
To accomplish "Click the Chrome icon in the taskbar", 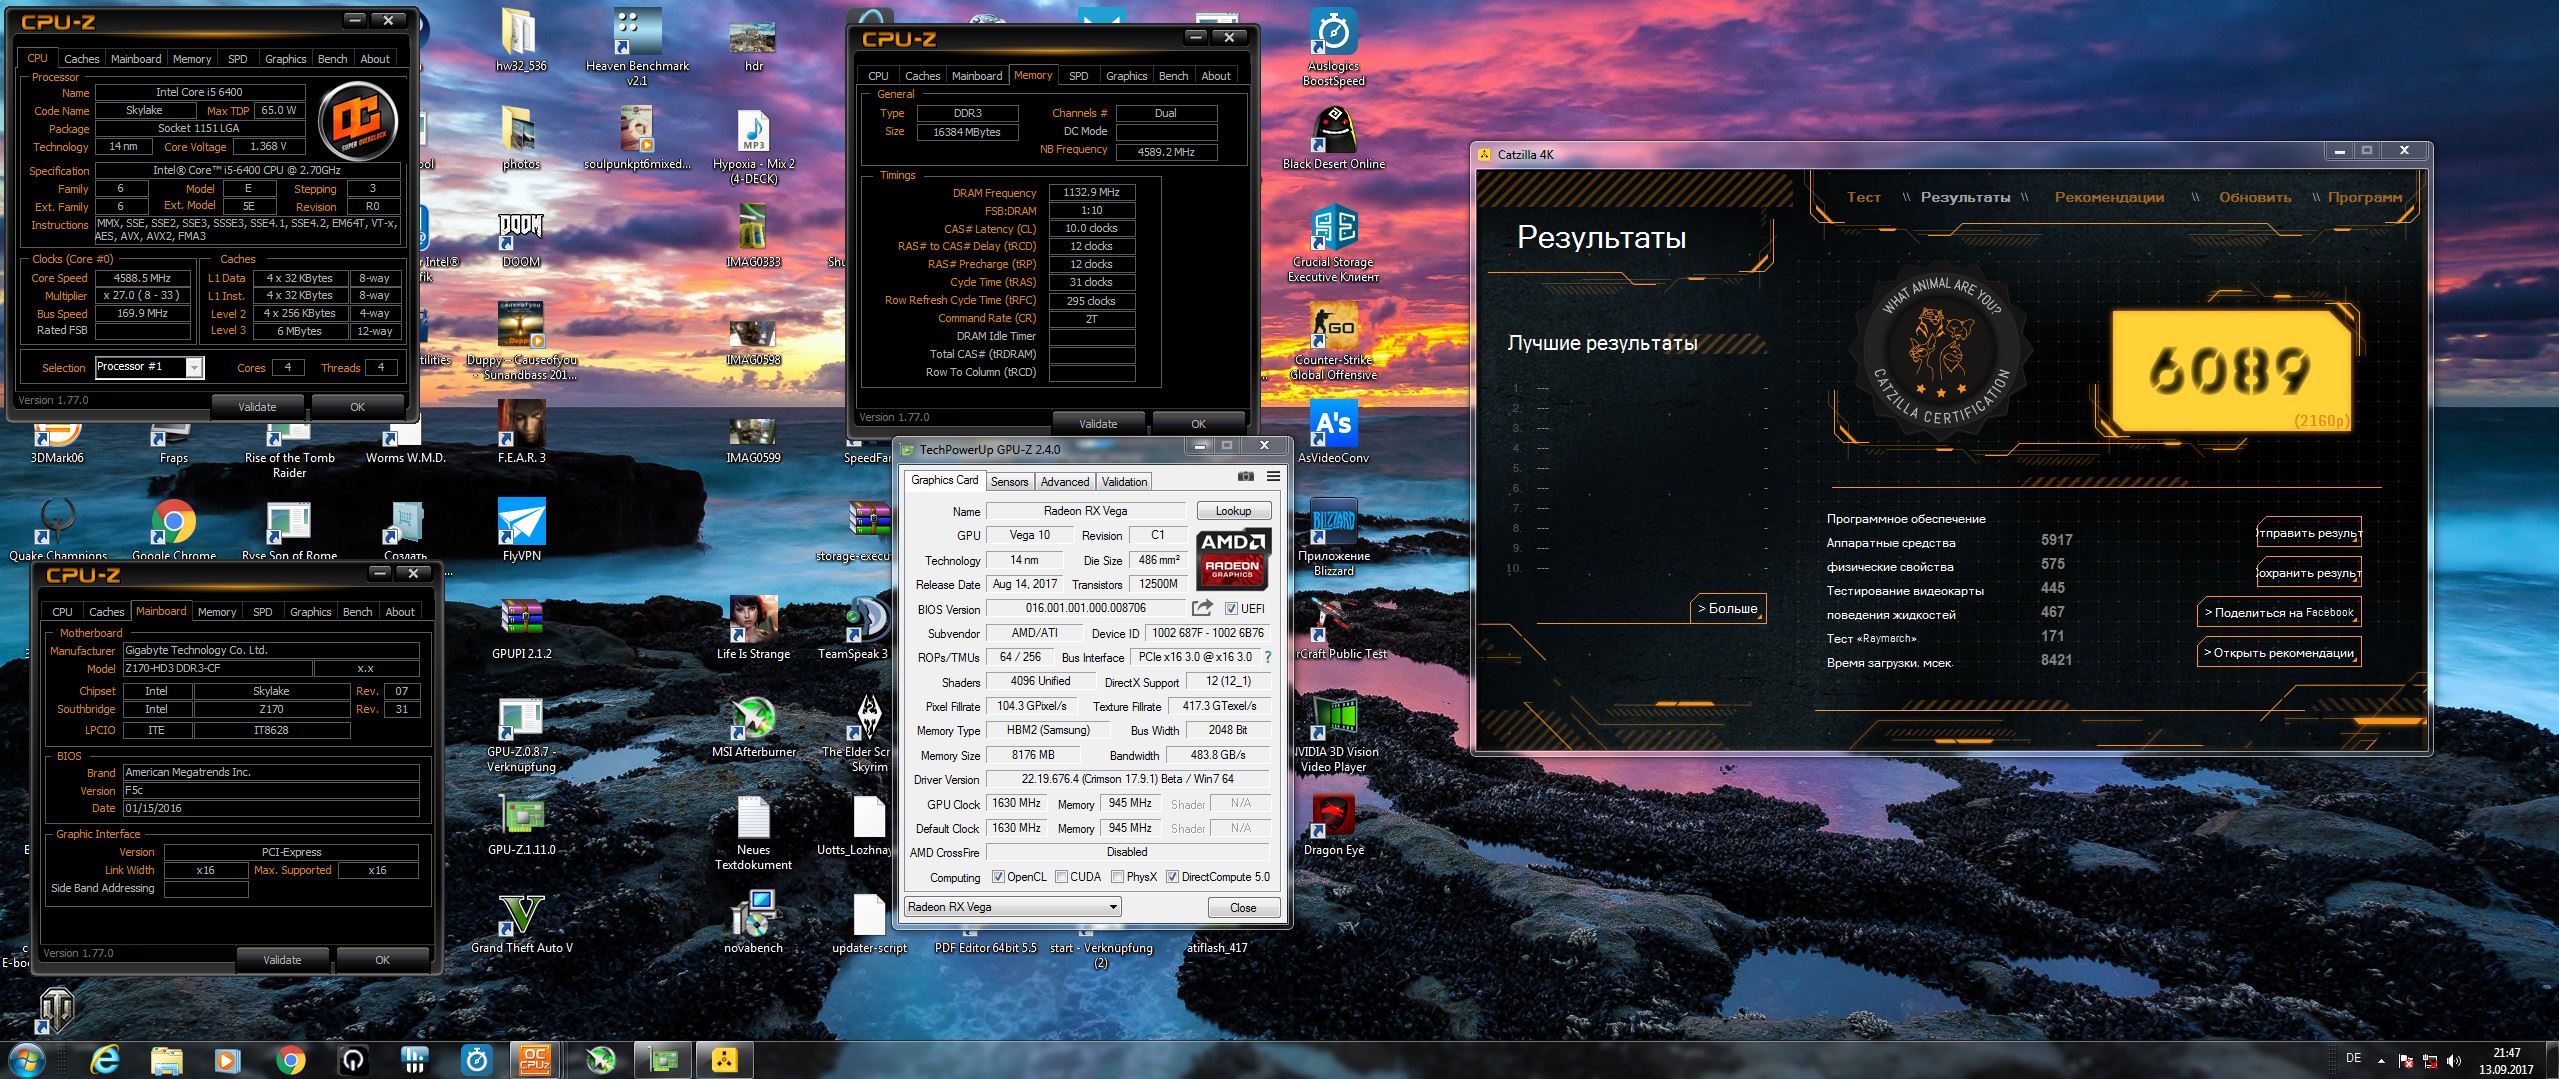I will [x=290, y=1059].
